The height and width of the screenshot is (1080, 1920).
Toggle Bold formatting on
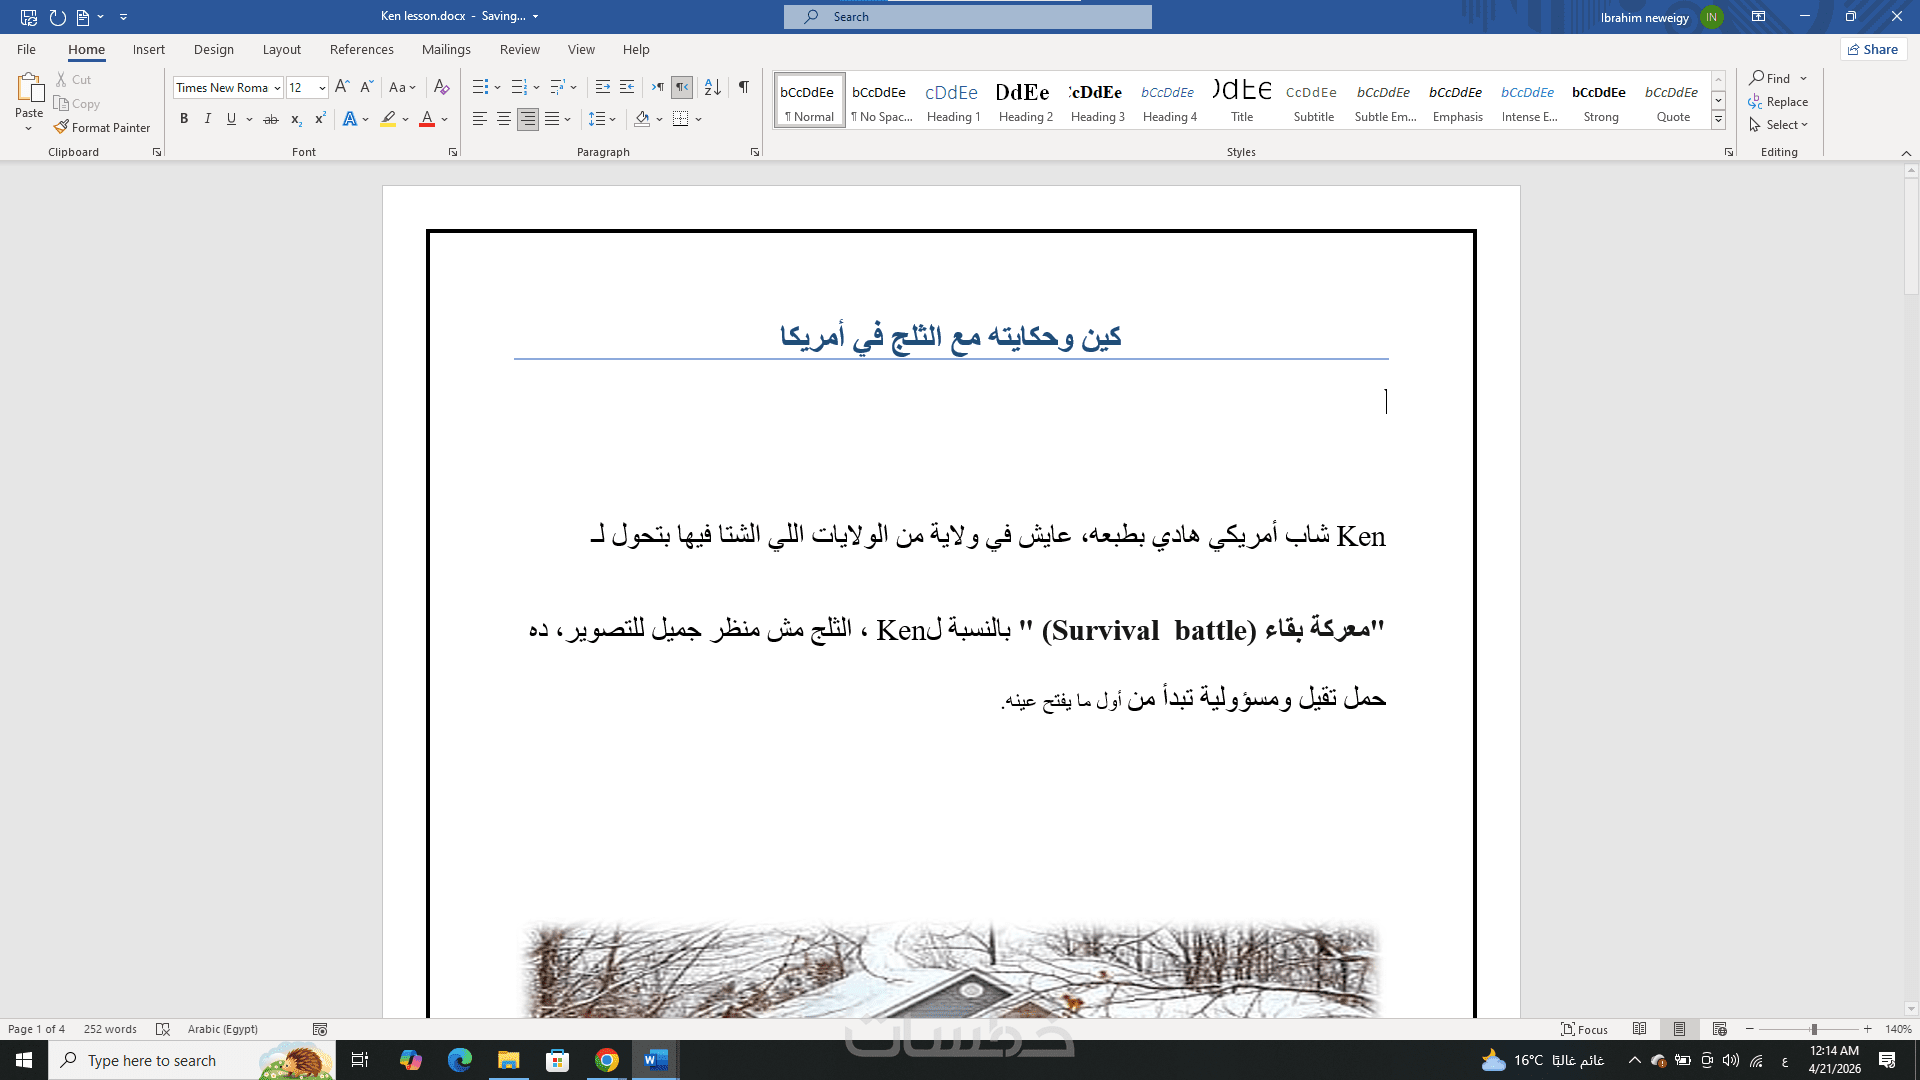pyautogui.click(x=184, y=119)
